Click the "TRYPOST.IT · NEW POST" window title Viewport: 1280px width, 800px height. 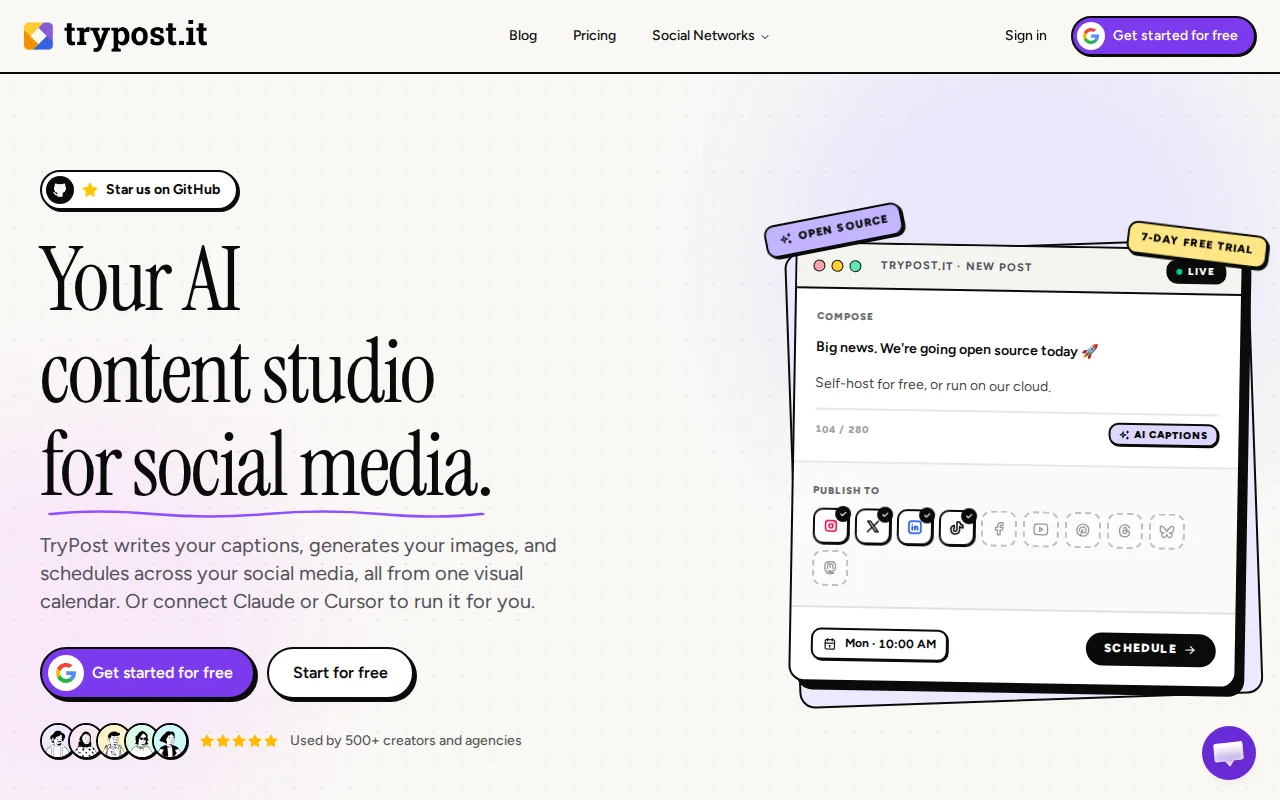[956, 266]
